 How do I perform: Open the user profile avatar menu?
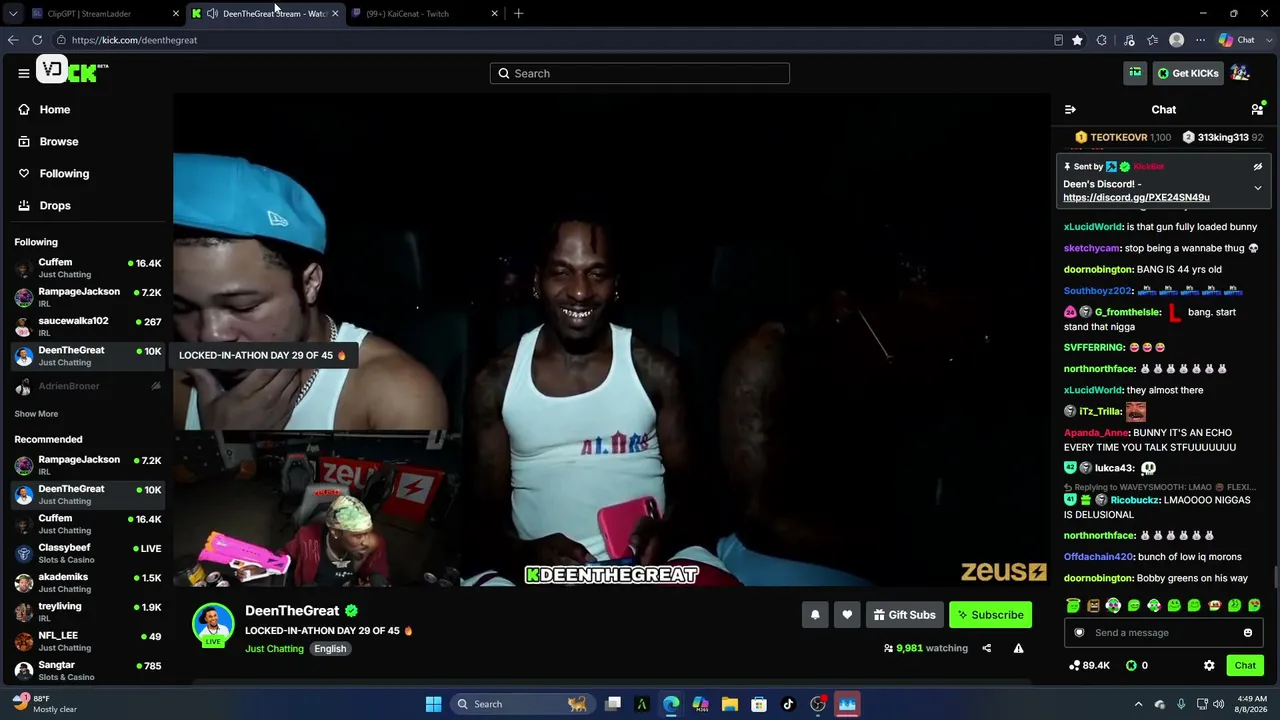point(1240,73)
